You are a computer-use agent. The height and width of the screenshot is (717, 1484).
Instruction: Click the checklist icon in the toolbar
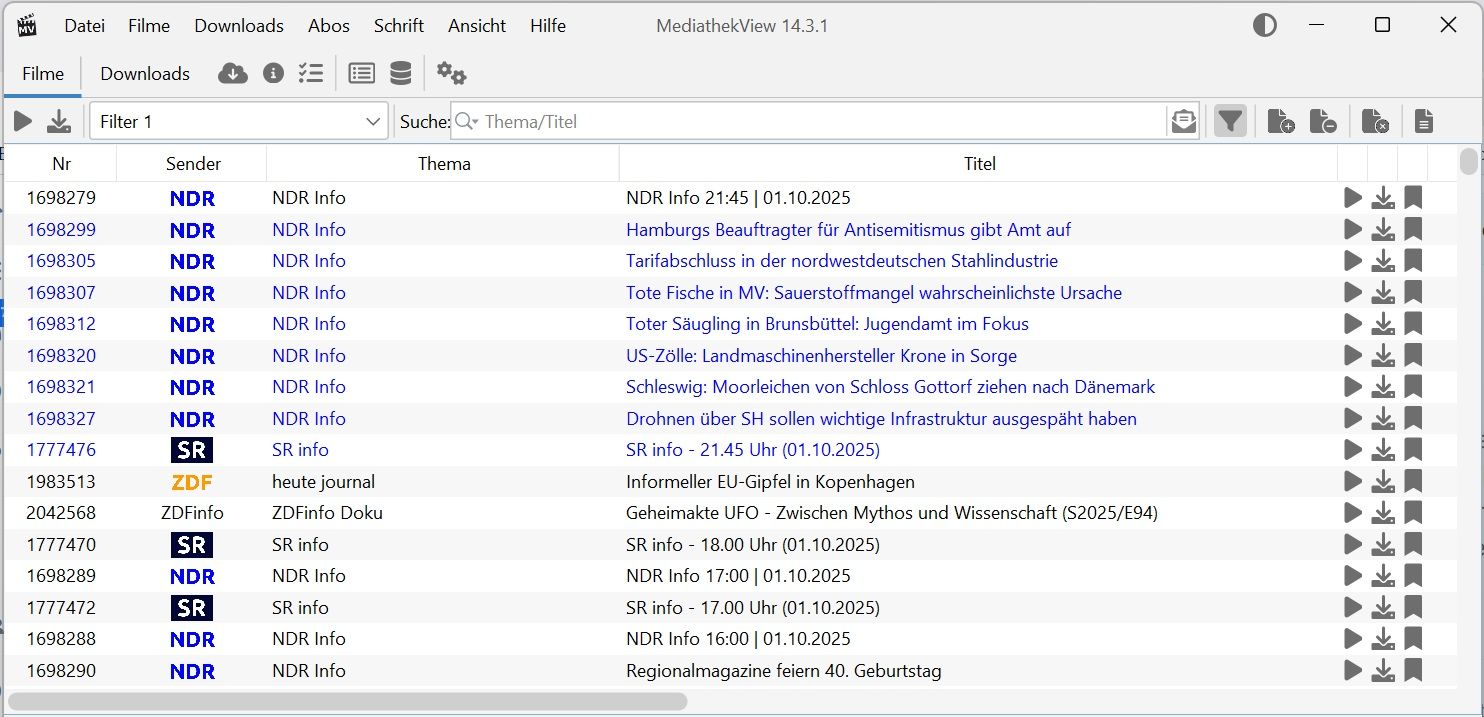(311, 73)
